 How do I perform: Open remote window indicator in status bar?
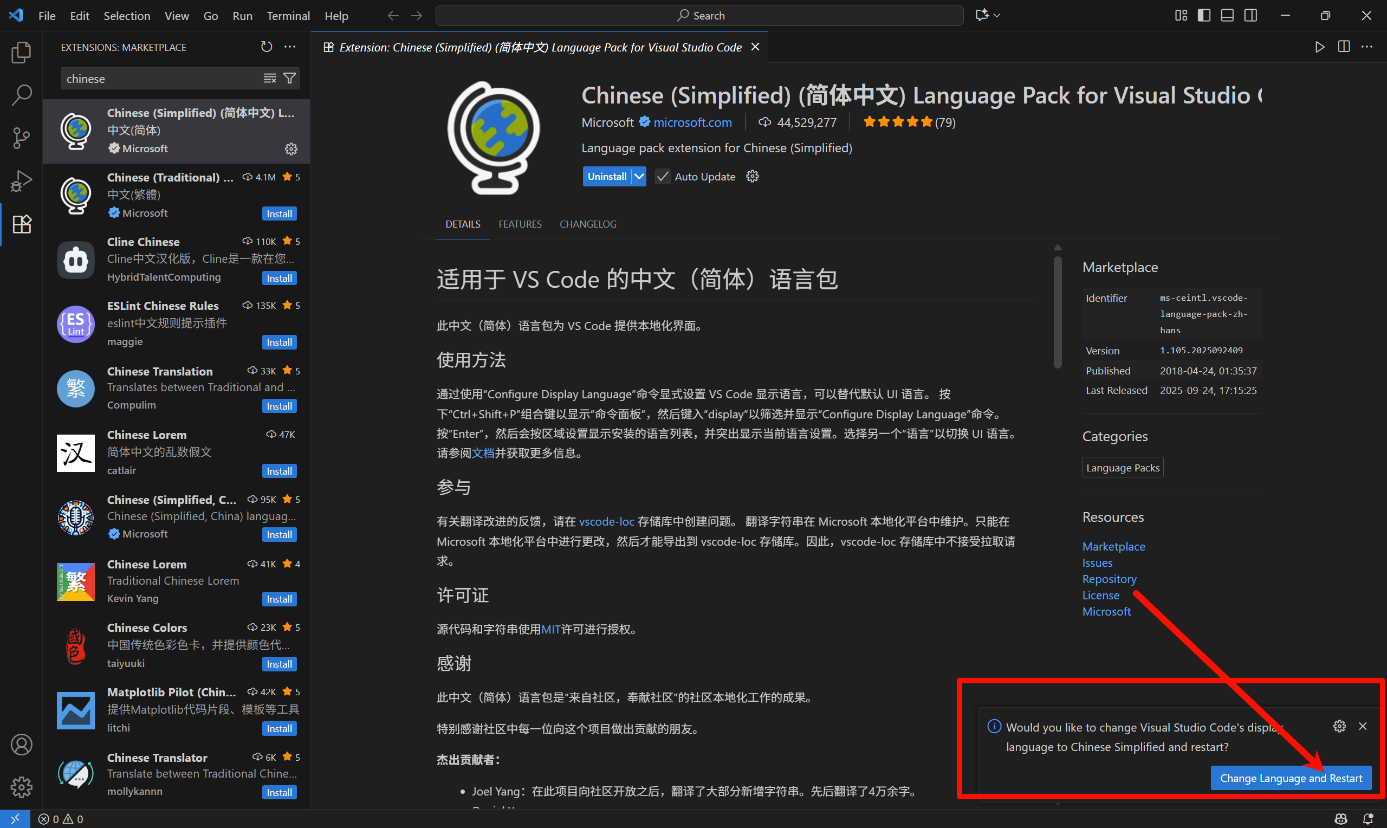click(x=15, y=819)
